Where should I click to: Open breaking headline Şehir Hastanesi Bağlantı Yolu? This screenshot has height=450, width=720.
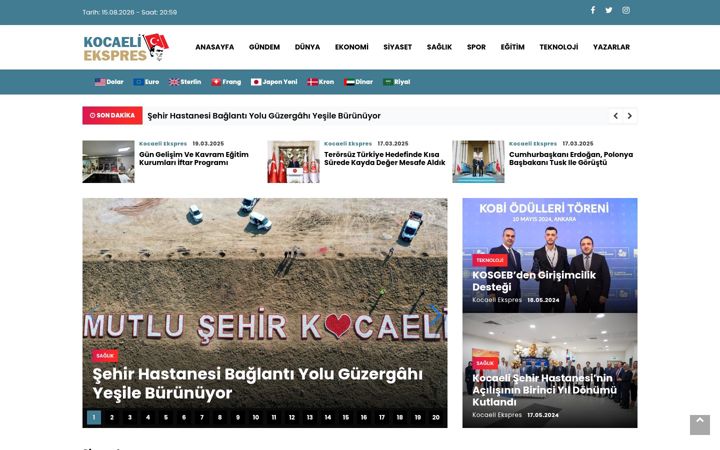point(264,116)
